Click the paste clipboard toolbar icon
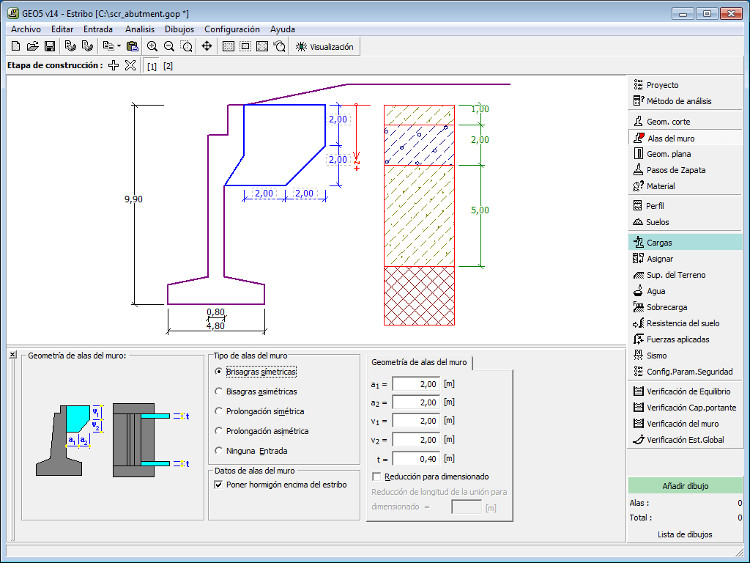This screenshot has height=563, width=750. 132,46
